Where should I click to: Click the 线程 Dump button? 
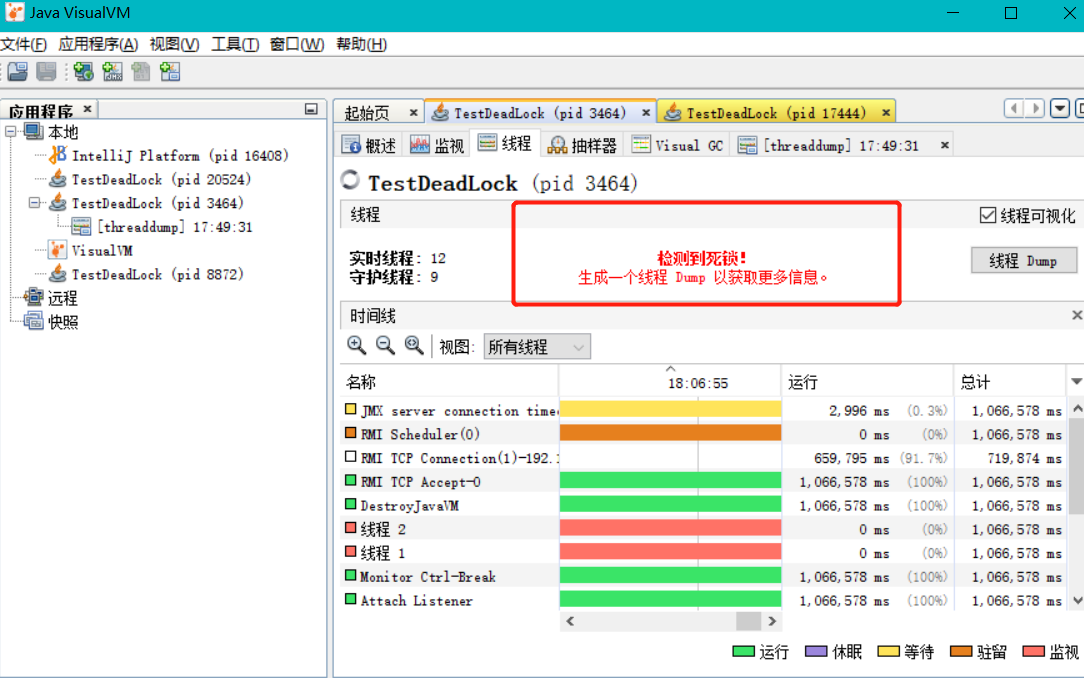click(1023, 261)
